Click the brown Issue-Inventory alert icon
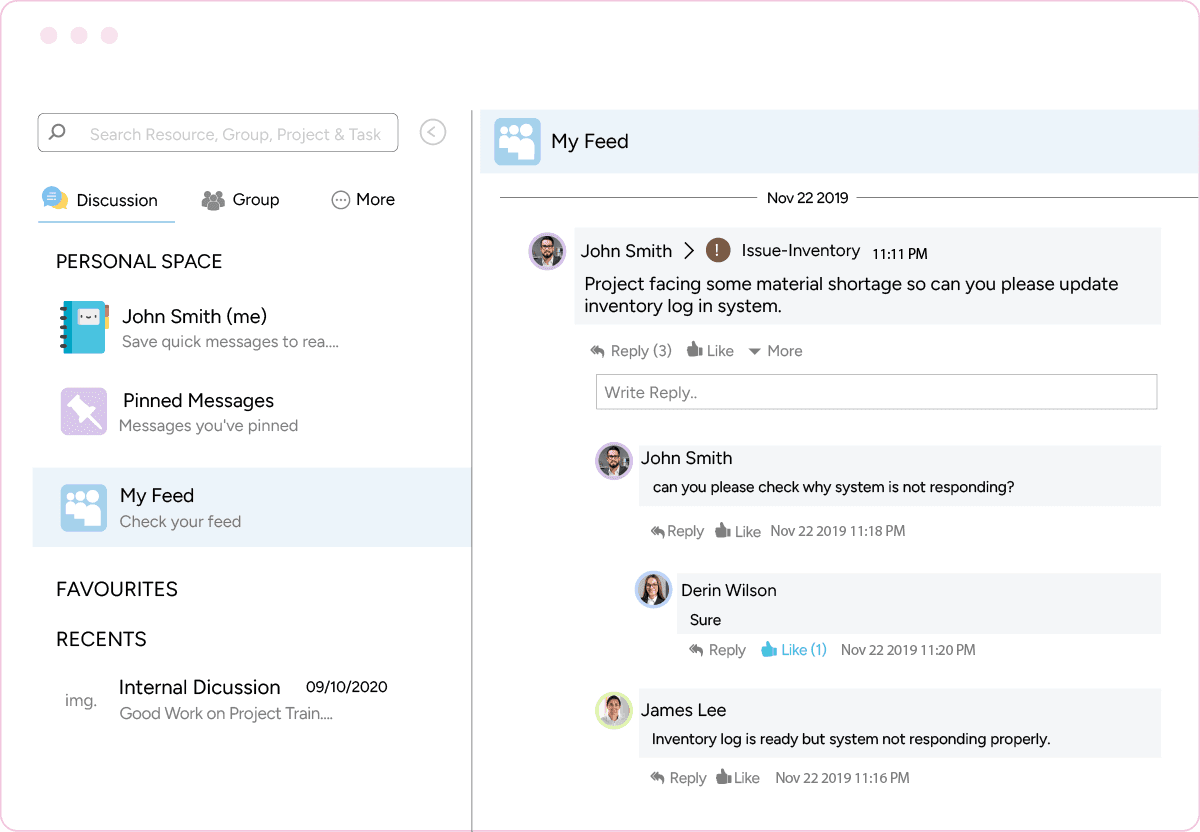This screenshot has height=832, width=1200. point(718,251)
